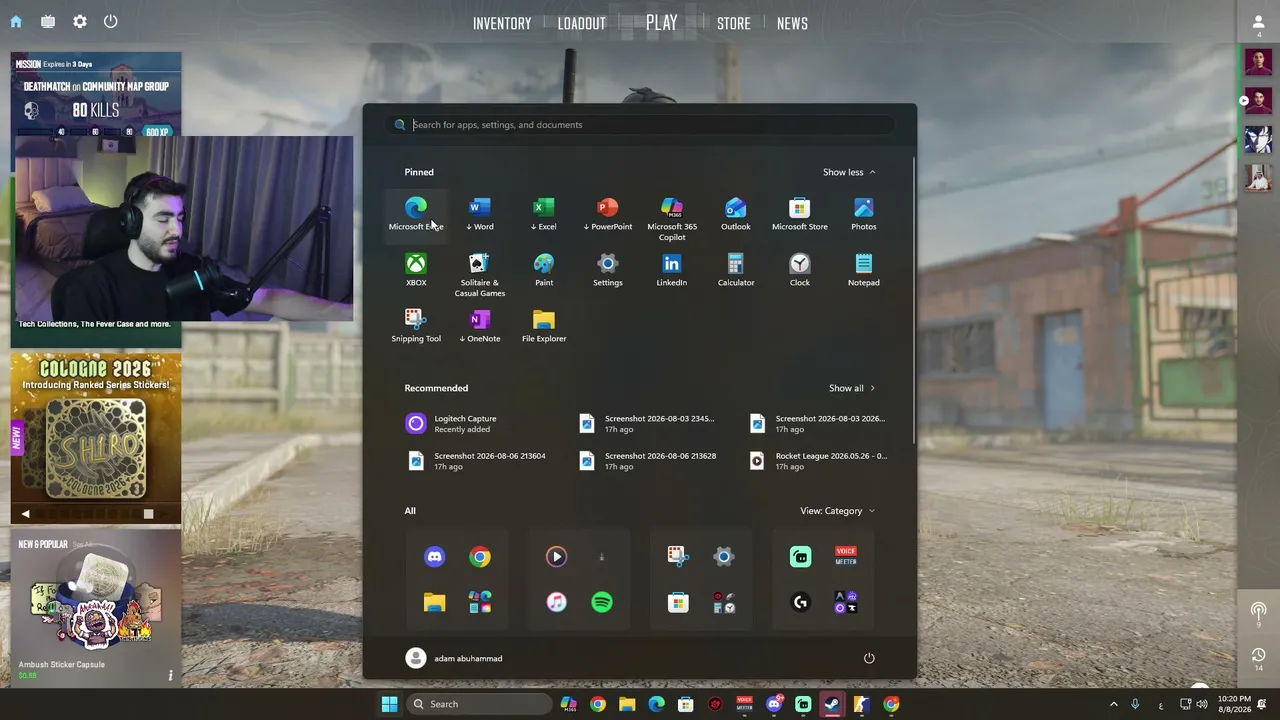1280x720 pixels.
Task: Switch to the game's INVENTORY tab
Action: [x=502, y=23]
